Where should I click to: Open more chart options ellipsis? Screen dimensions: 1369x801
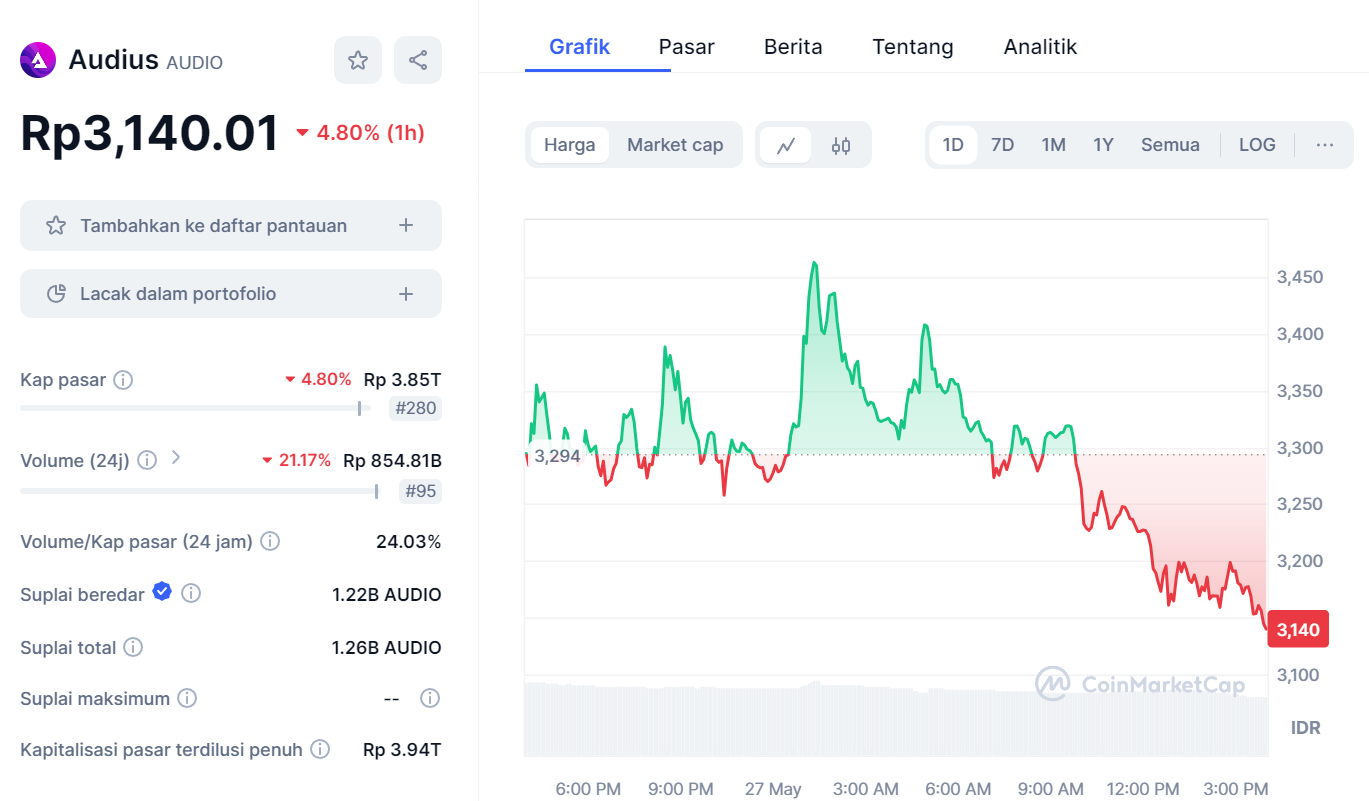click(1325, 145)
